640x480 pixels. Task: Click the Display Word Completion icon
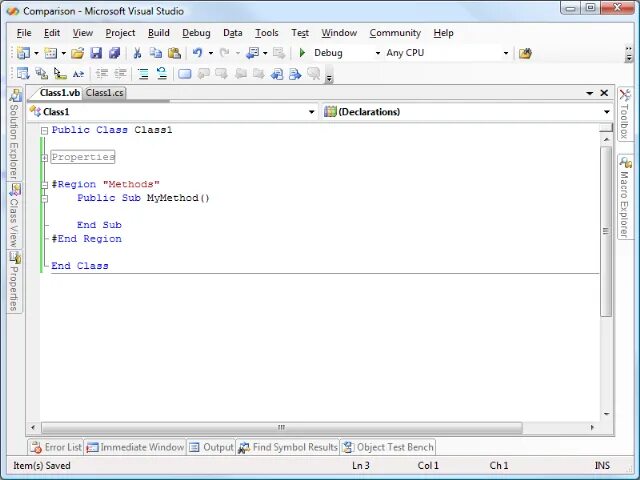[78, 74]
